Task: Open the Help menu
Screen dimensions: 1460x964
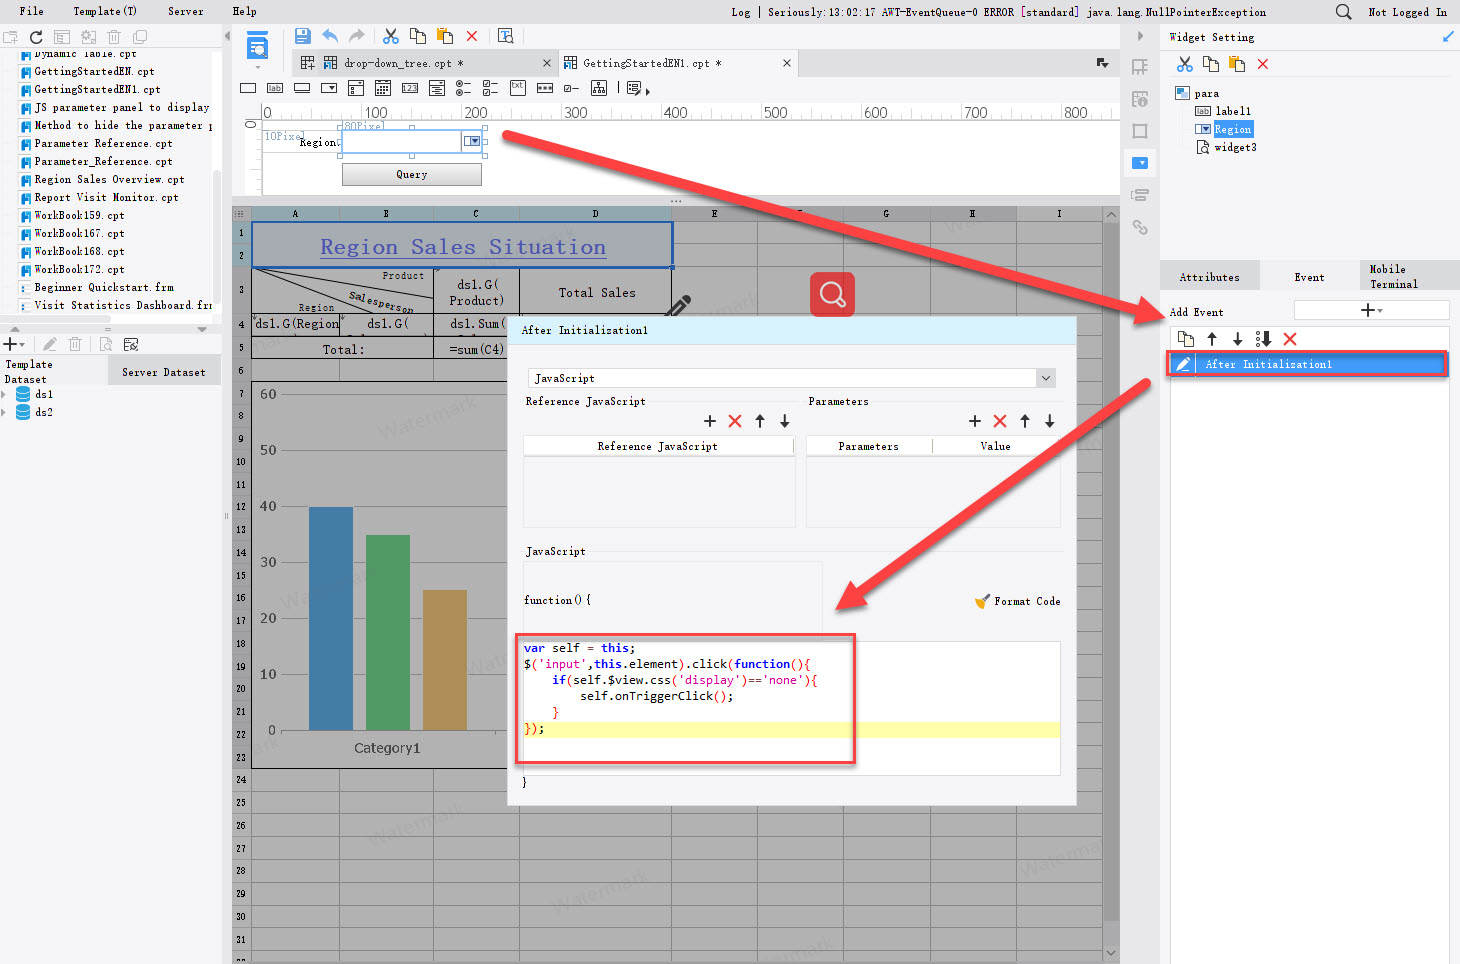Action: [x=244, y=12]
